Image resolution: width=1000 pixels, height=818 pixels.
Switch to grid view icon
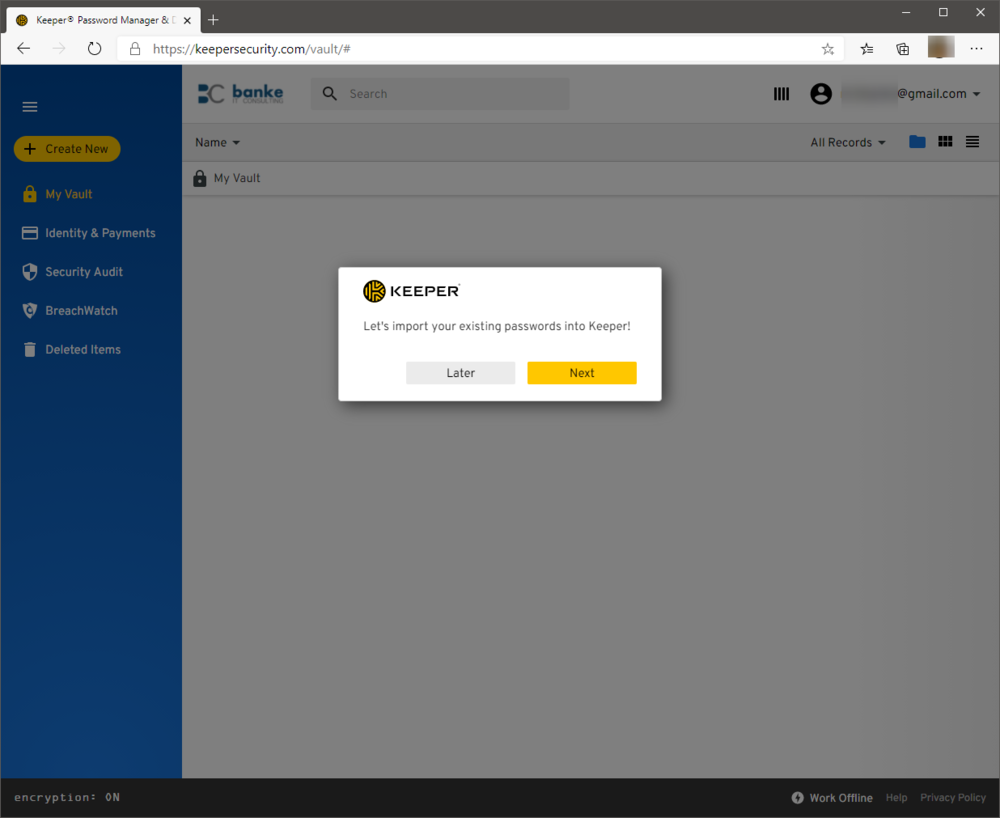click(x=945, y=142)
